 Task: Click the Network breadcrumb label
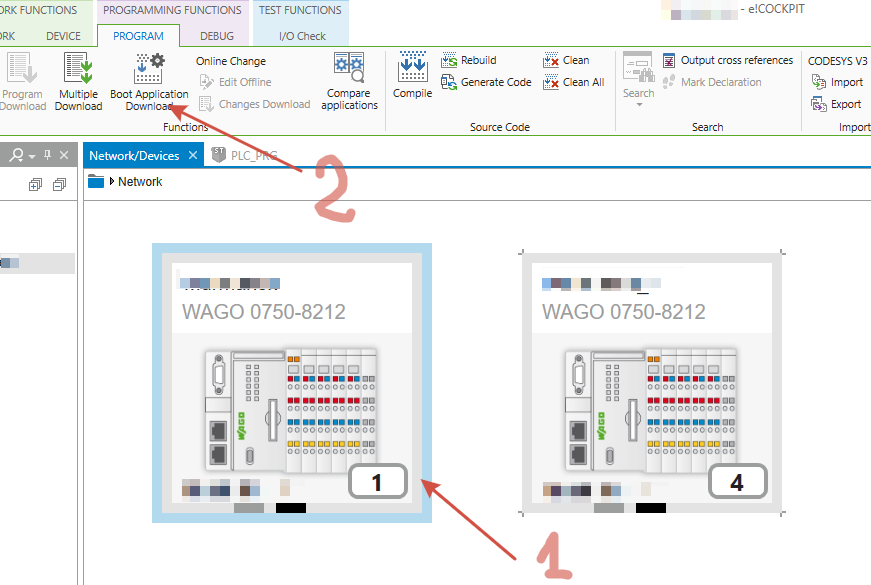click(x=140, y=182)
